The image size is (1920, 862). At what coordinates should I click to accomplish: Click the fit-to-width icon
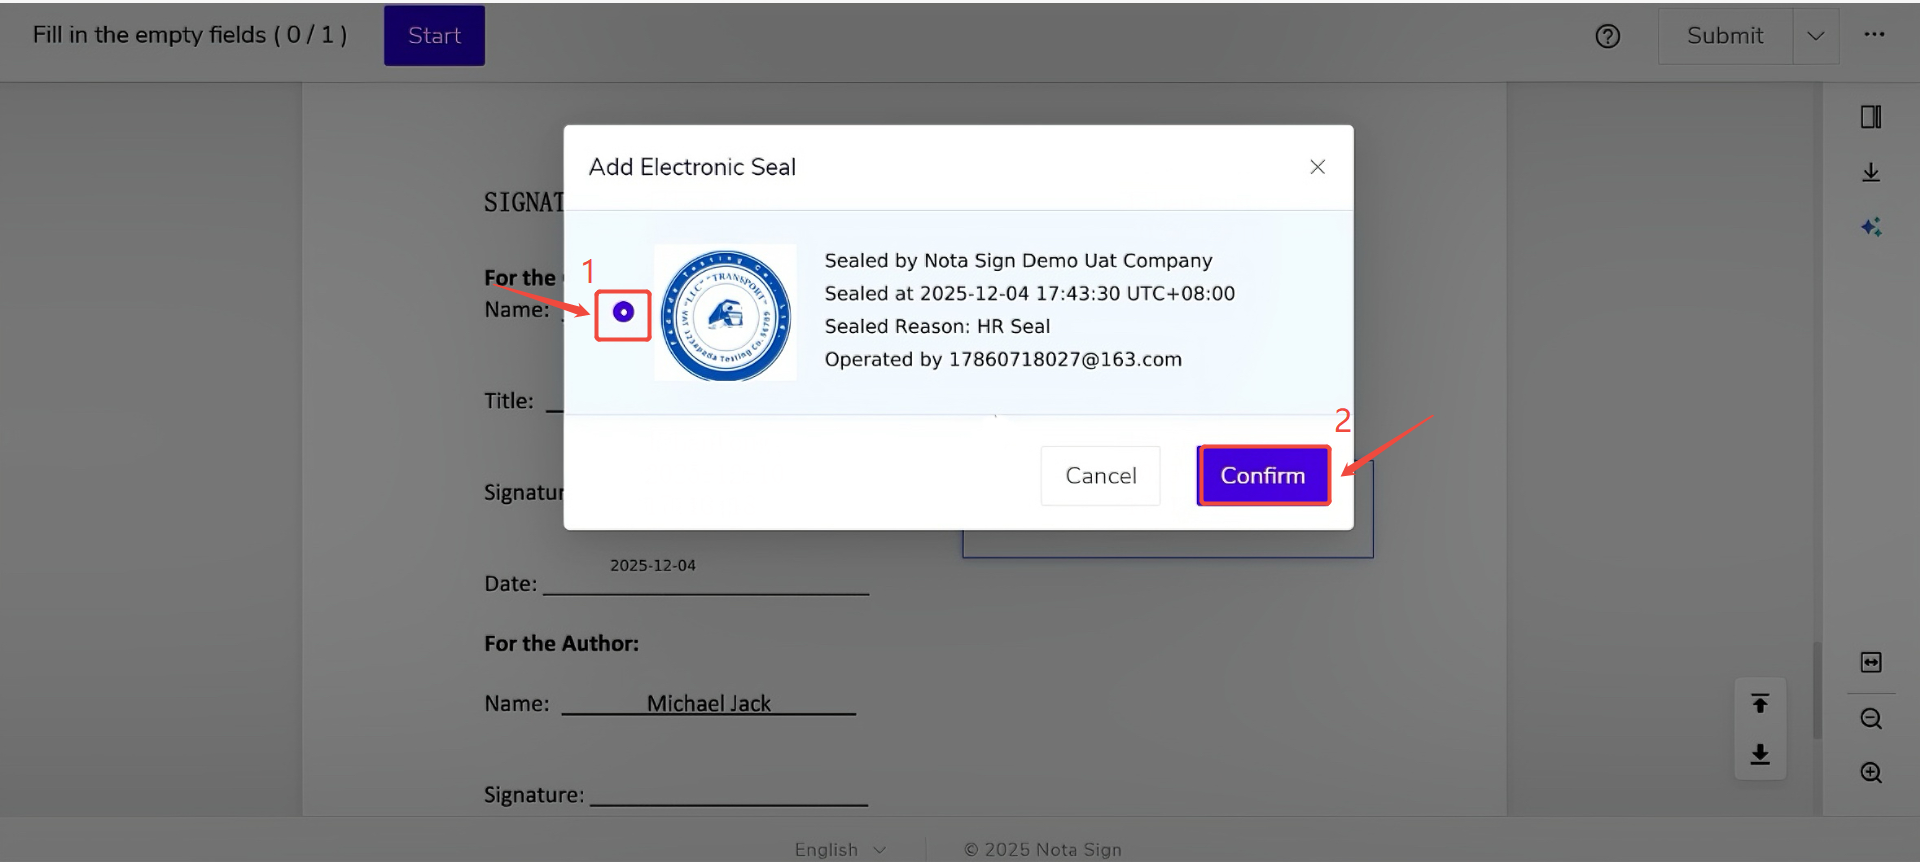pos(1870,662)
